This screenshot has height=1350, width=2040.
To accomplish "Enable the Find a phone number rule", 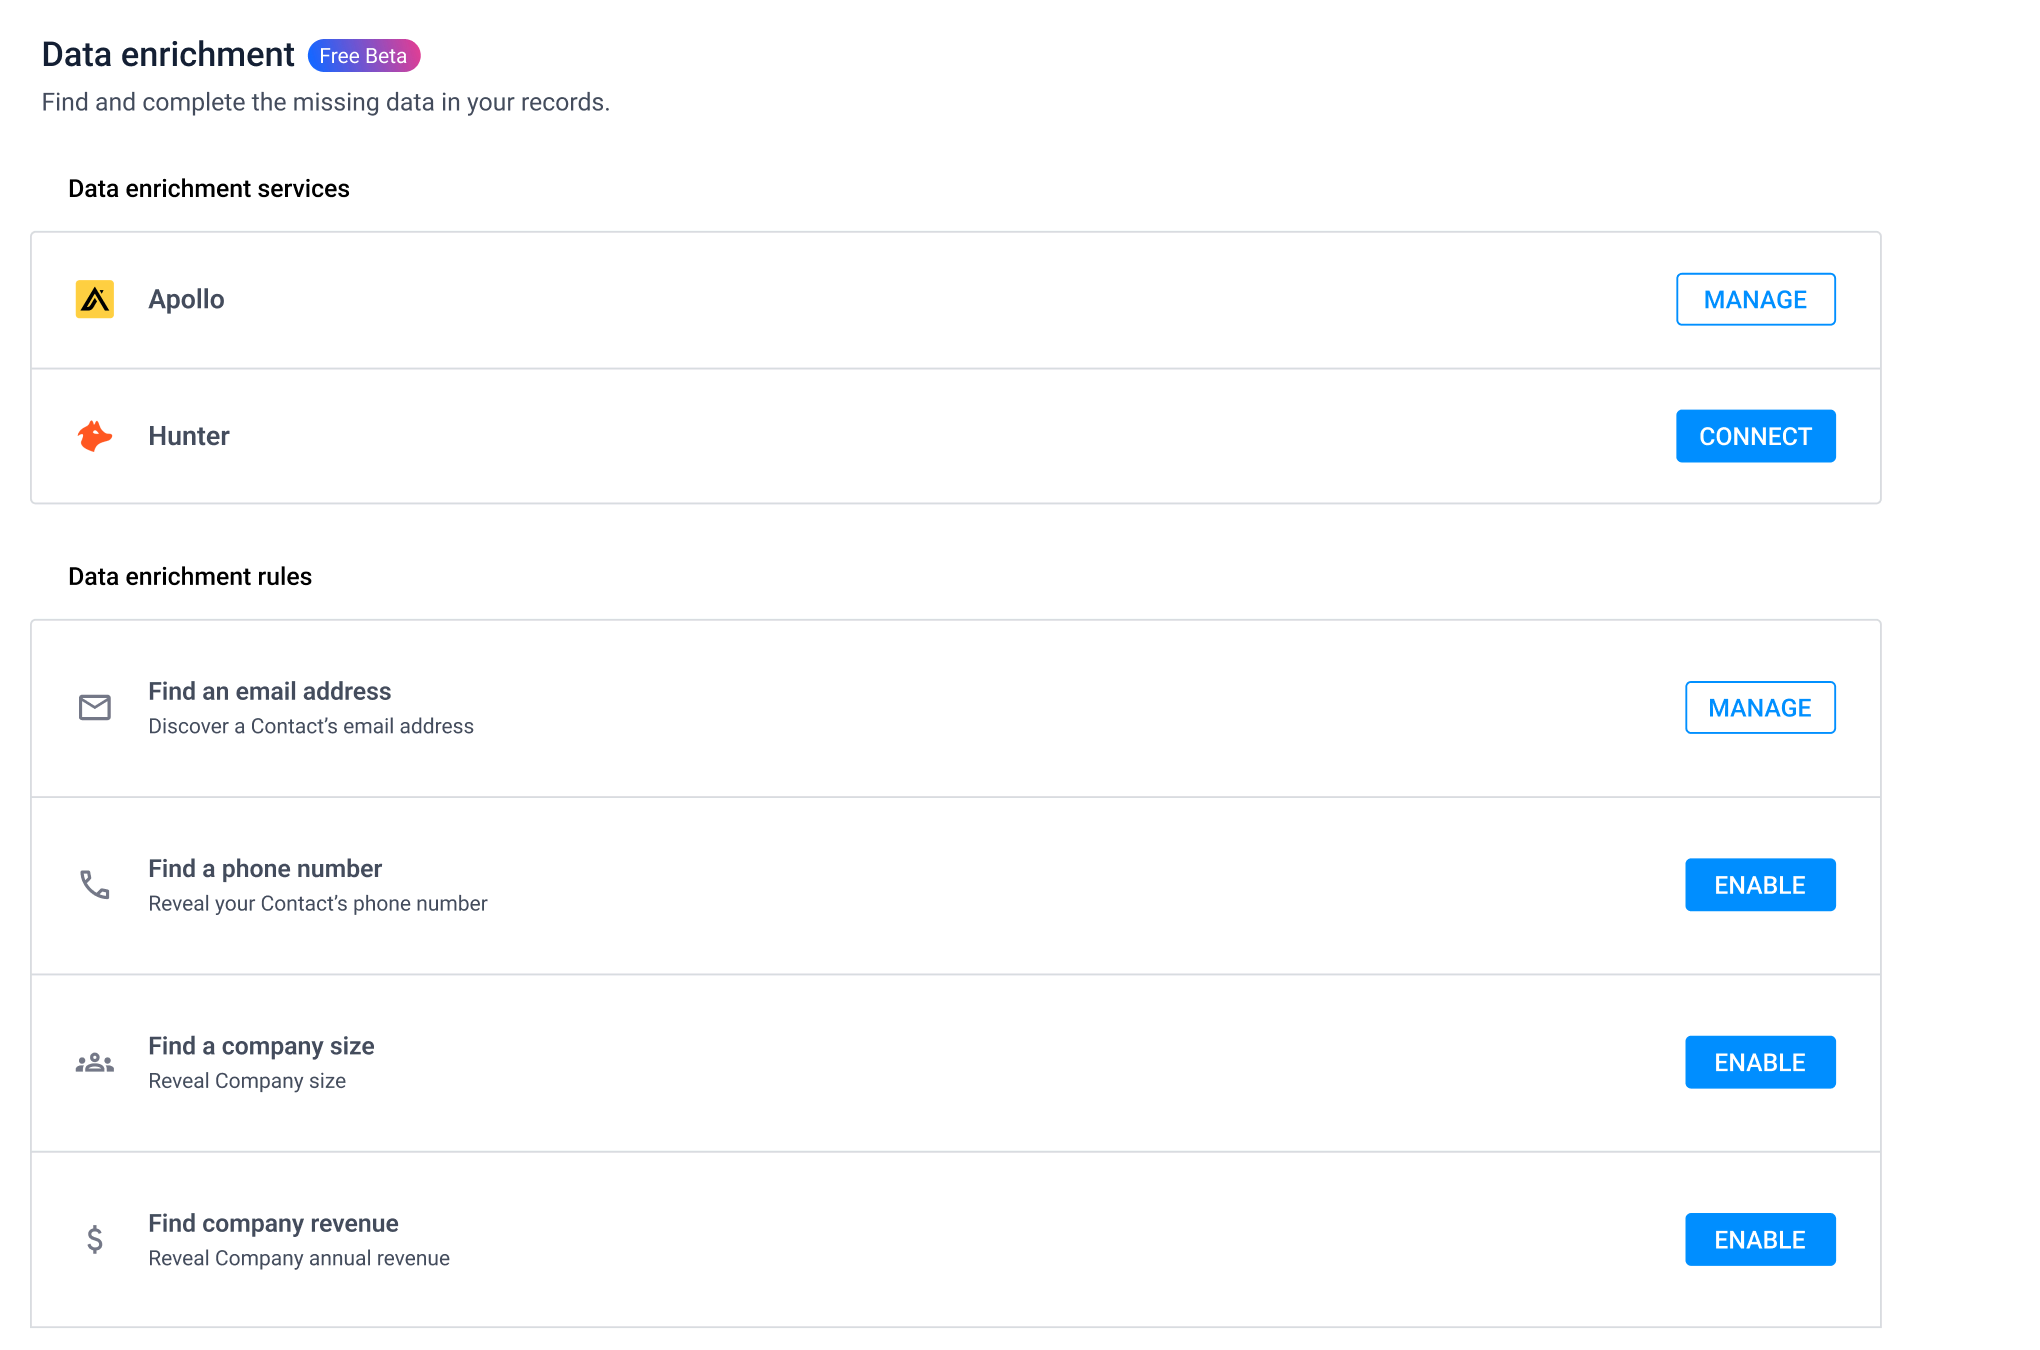I will tap(1760, 884).
